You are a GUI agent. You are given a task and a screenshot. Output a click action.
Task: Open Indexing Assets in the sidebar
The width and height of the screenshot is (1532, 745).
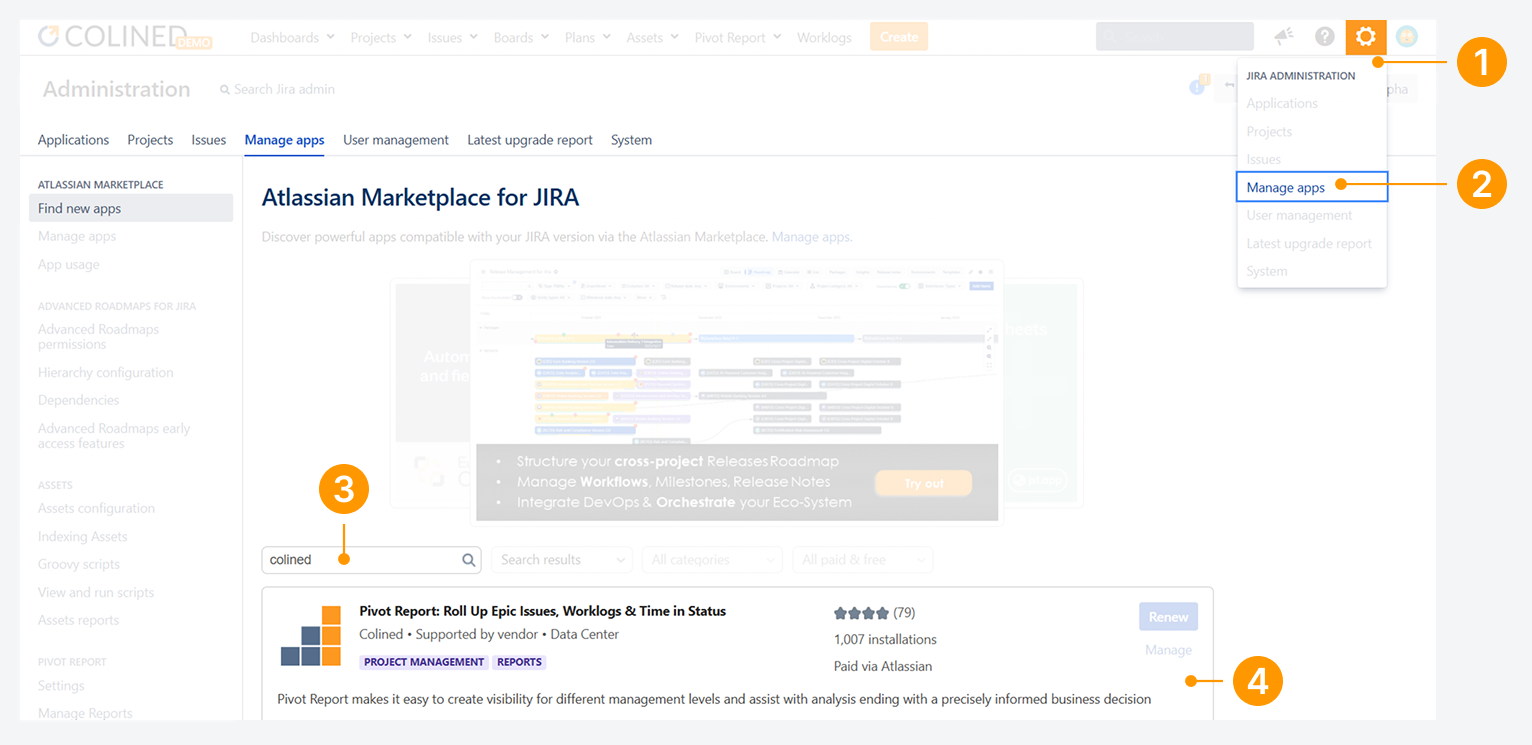[x=83, y=536]
